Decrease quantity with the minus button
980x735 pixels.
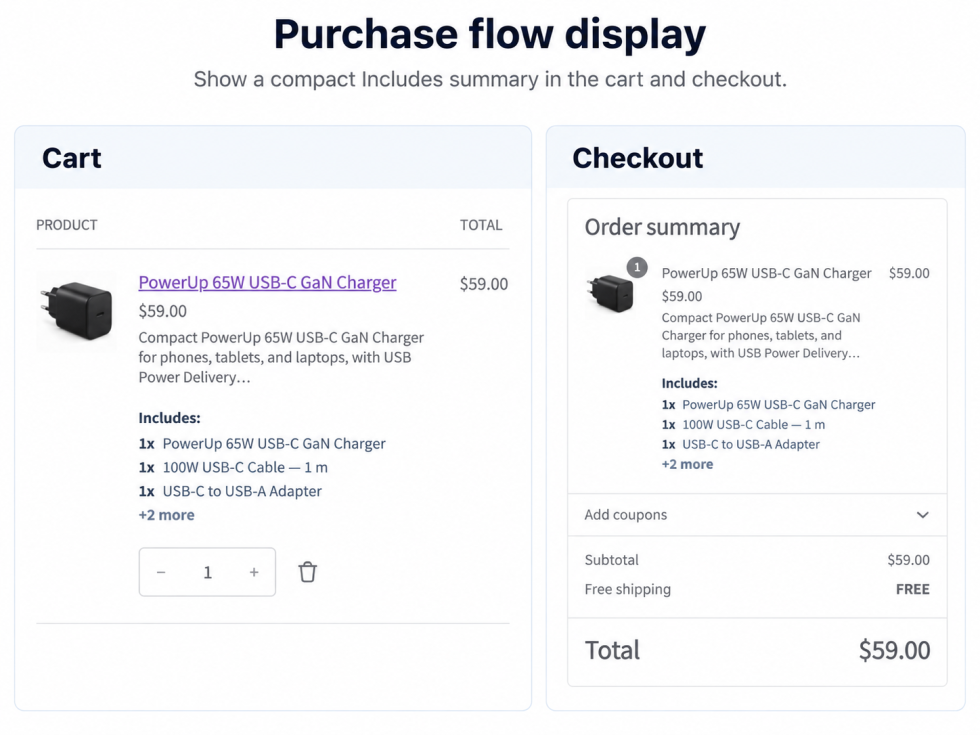point(161,572)
